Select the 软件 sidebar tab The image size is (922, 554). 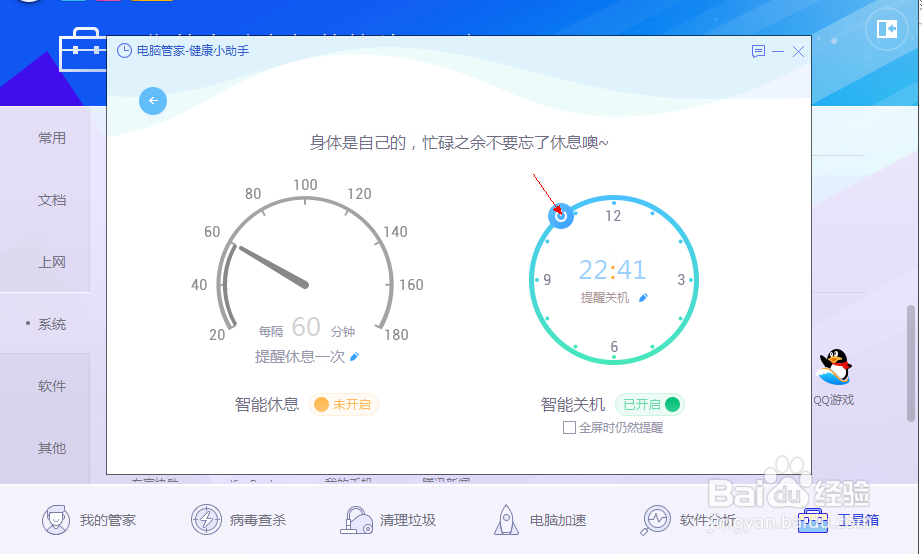(52, 386)
